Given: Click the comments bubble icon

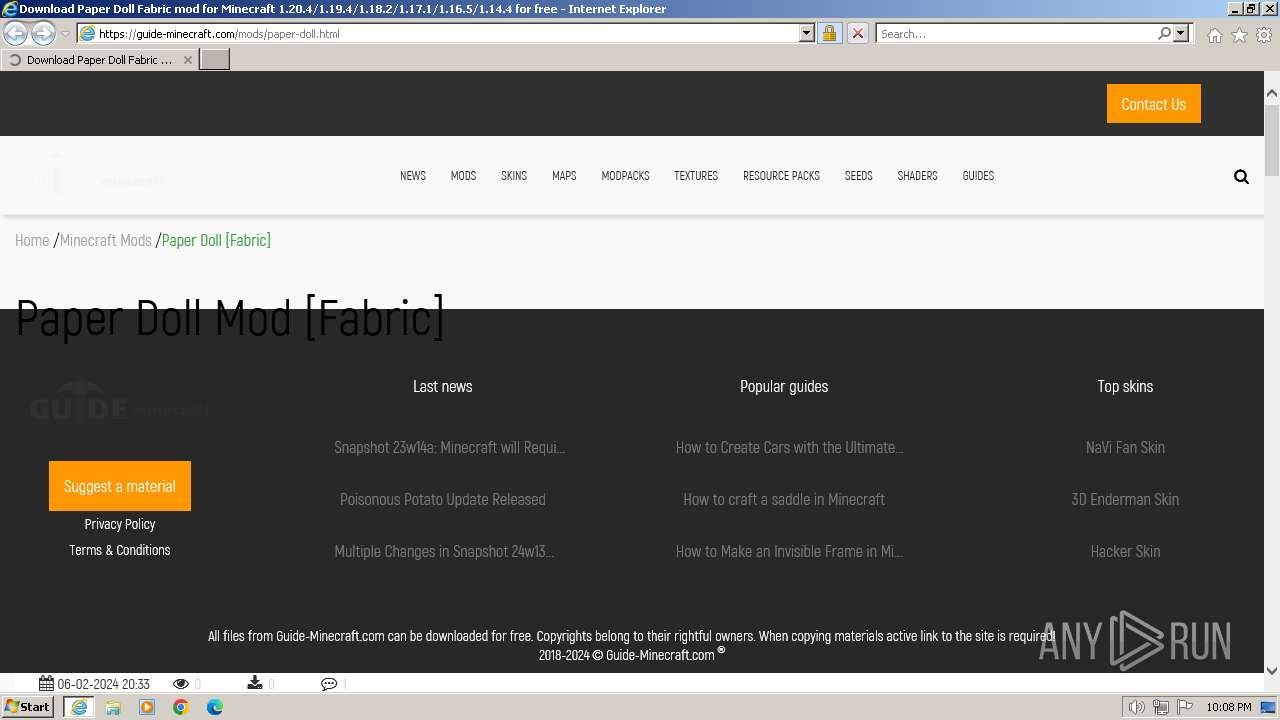Looking at the screenshot, I should (329, 684).
